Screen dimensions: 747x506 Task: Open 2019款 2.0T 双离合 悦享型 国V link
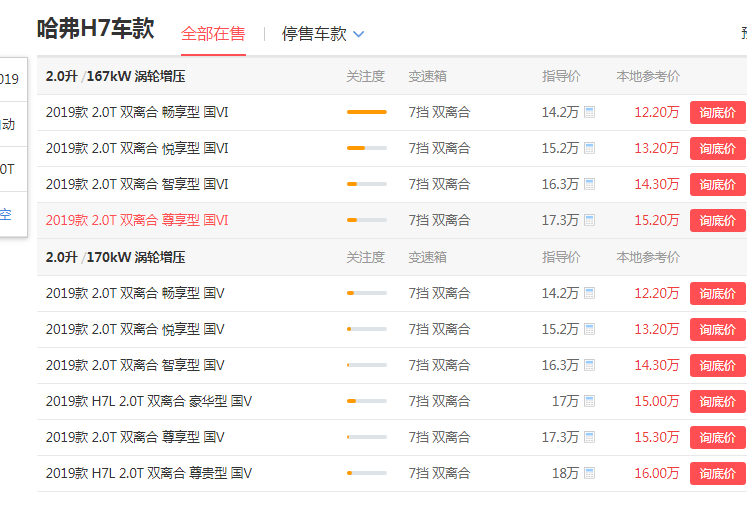point(135,329)
